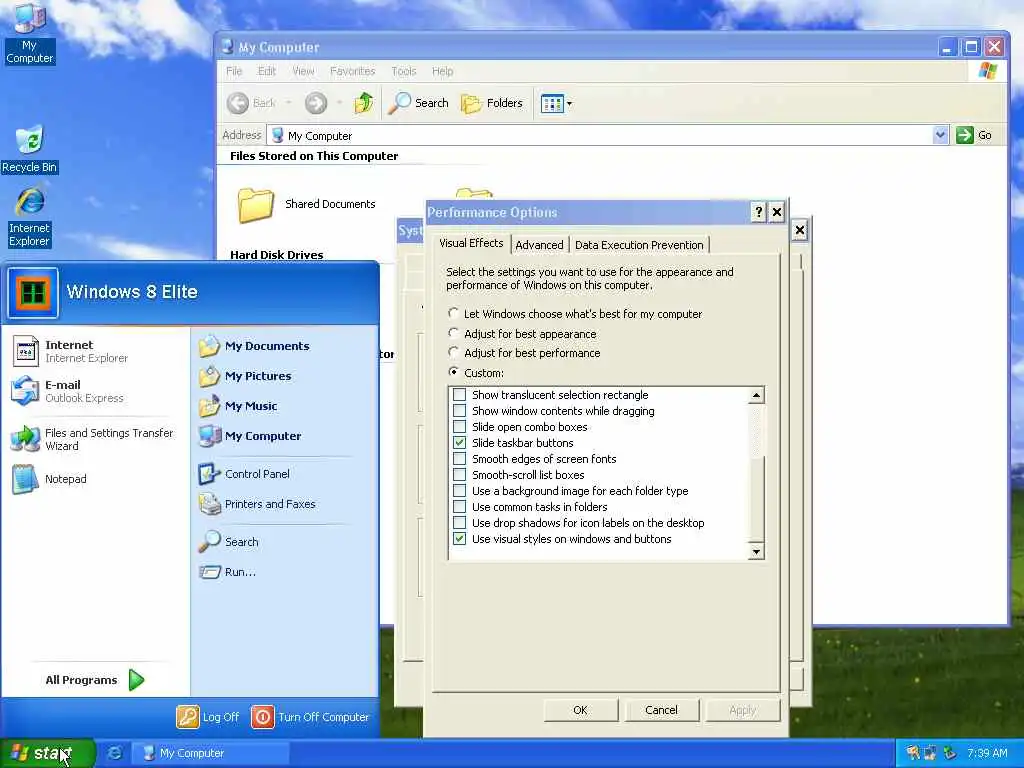
Task: Click Internet Explorer quick launch icon
Action: pos(114,753)
